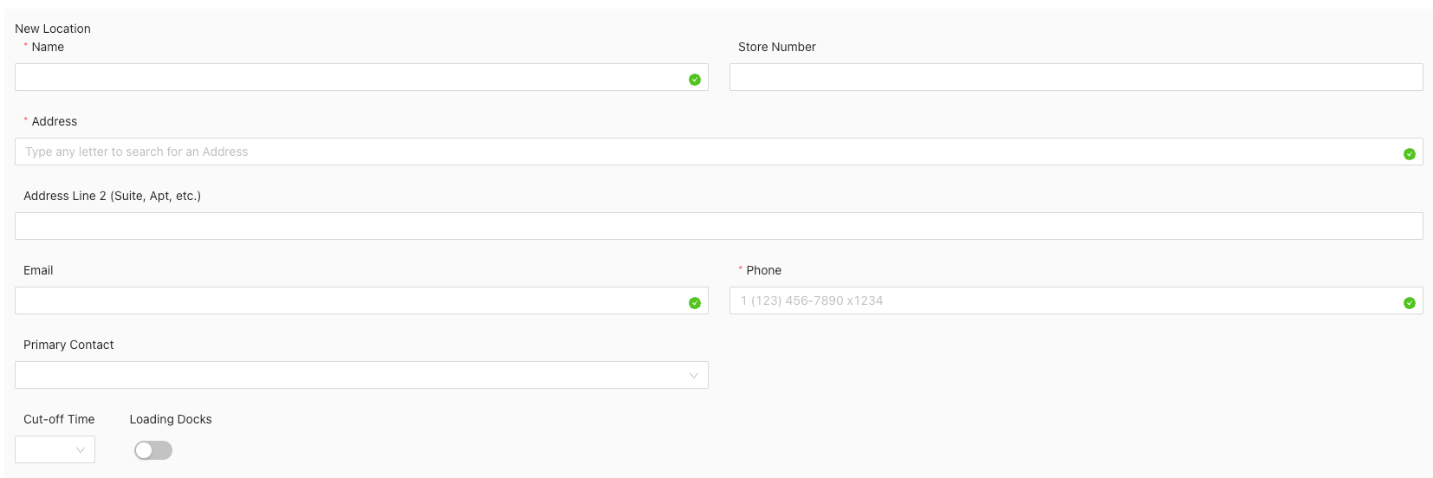Viewport: 1433px width, 478px height.
Task: Click the Cut-off Time label
Action: (59, 419)
